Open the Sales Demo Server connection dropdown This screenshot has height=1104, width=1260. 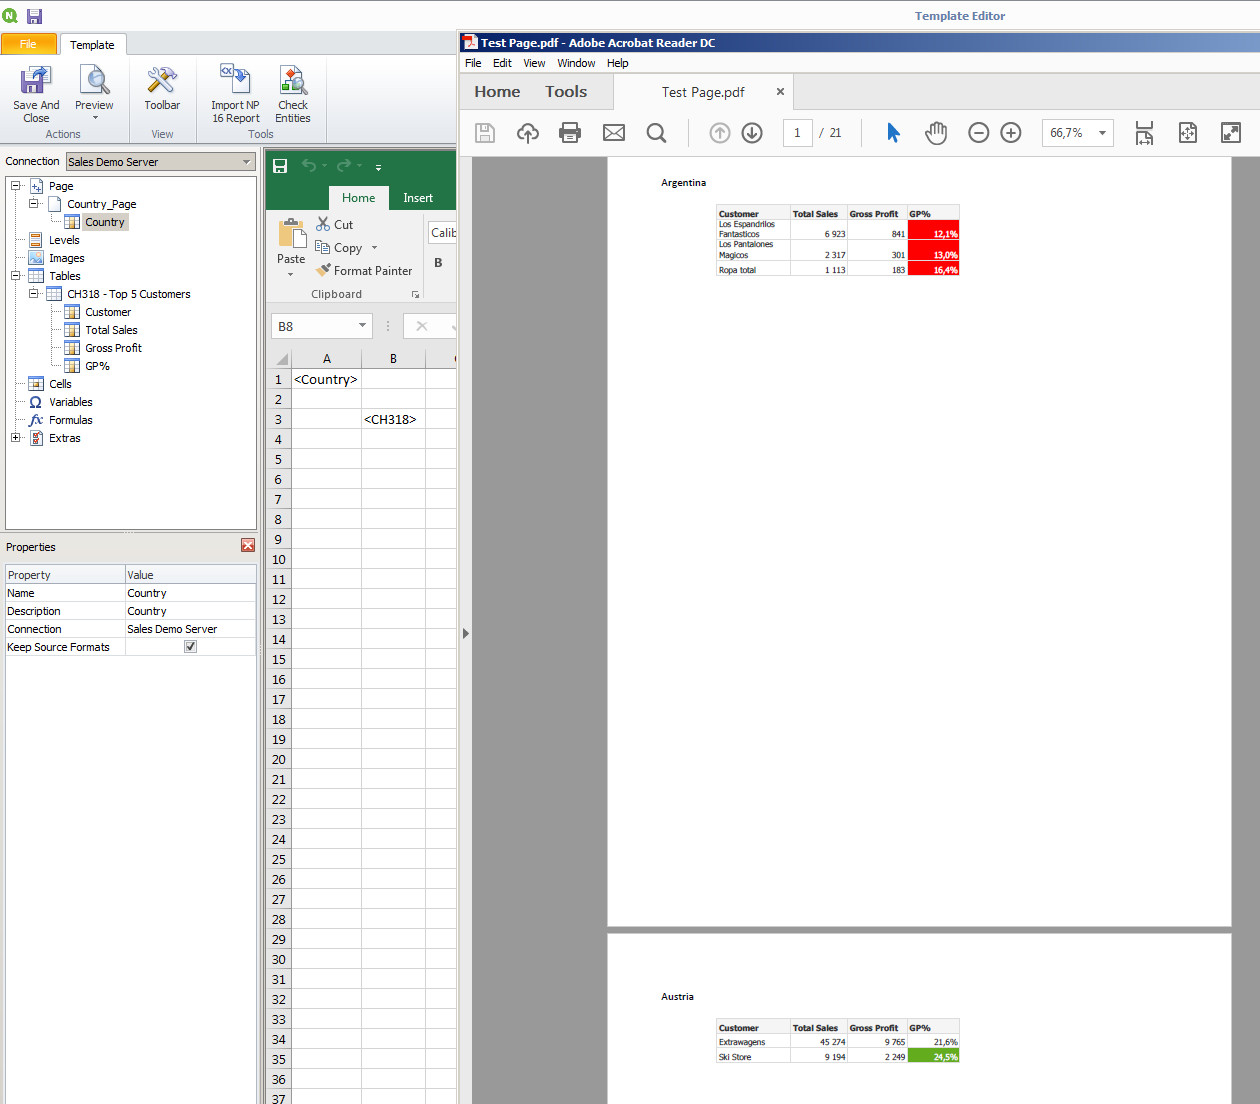246,162
